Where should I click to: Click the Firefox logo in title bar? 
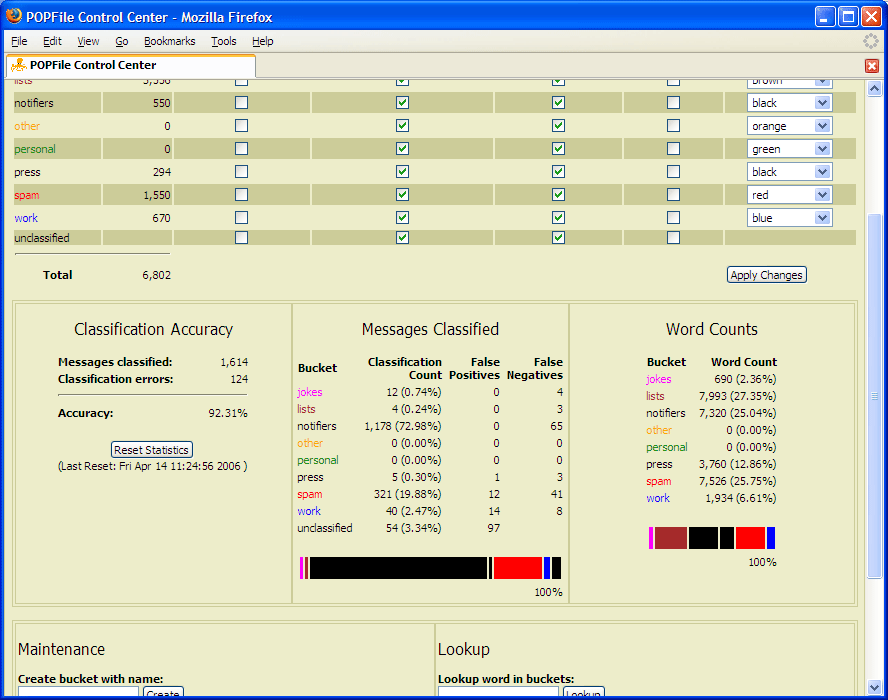coord(14,16)
